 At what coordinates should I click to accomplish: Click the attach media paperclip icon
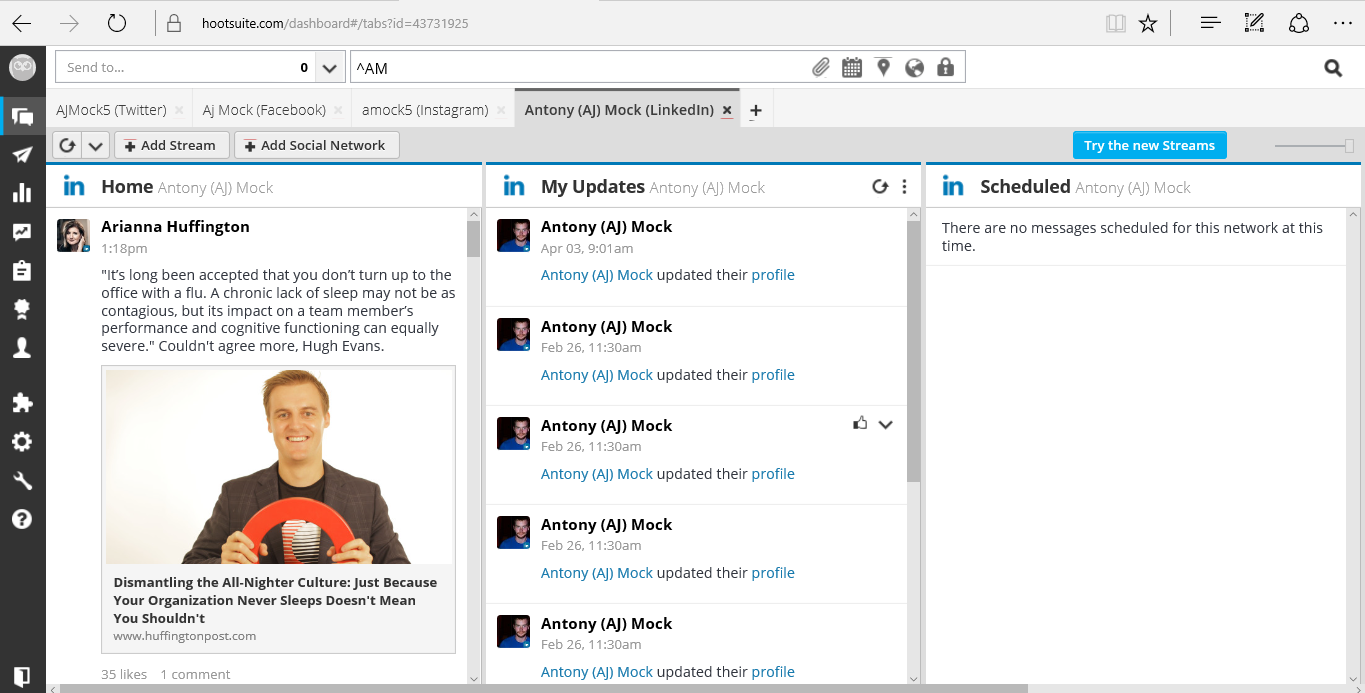820,68
